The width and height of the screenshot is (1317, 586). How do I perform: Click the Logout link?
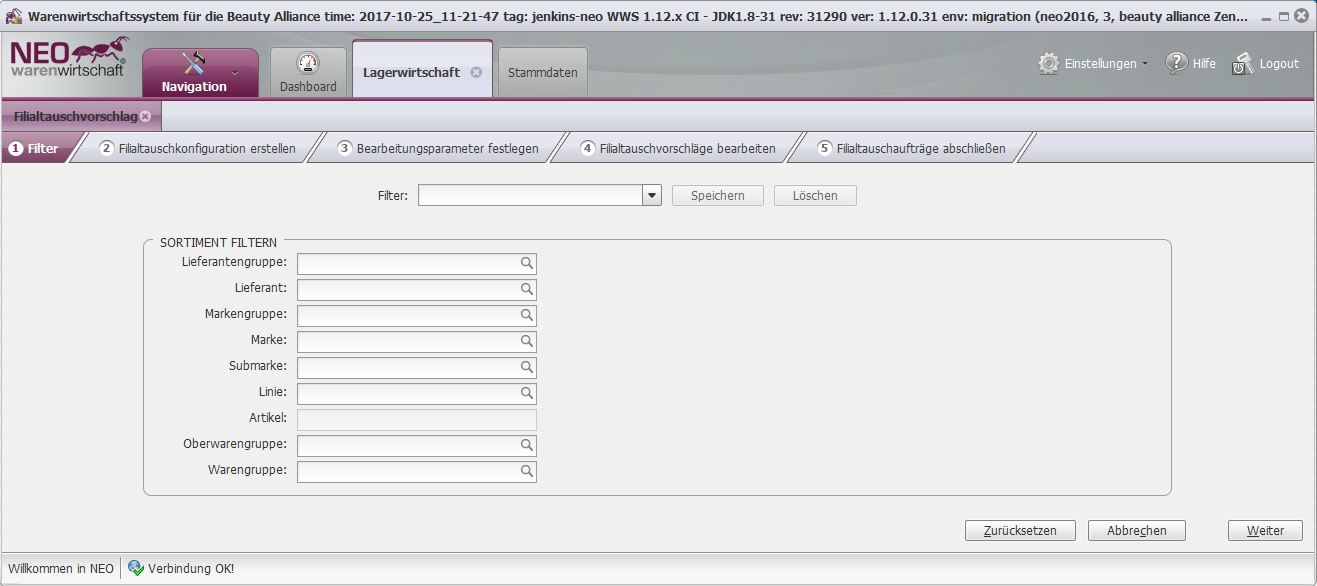[1279, 63]
